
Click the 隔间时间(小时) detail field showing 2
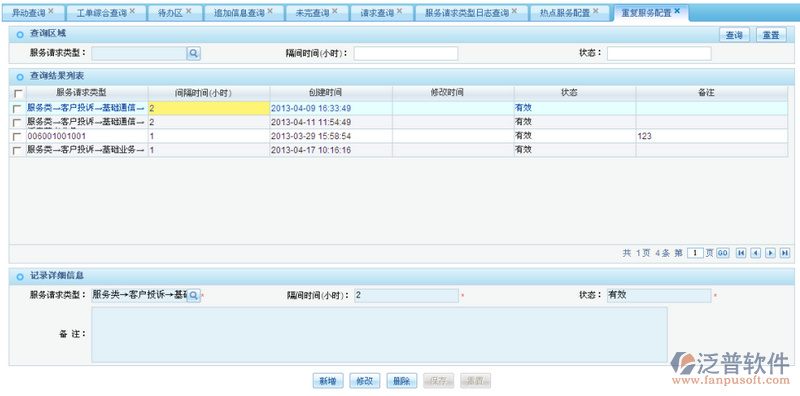coord(406,296)
